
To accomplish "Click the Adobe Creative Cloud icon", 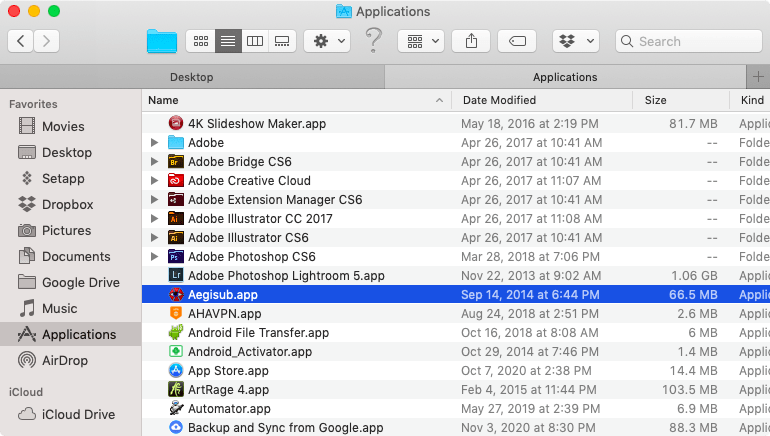I will click(176, 181).
